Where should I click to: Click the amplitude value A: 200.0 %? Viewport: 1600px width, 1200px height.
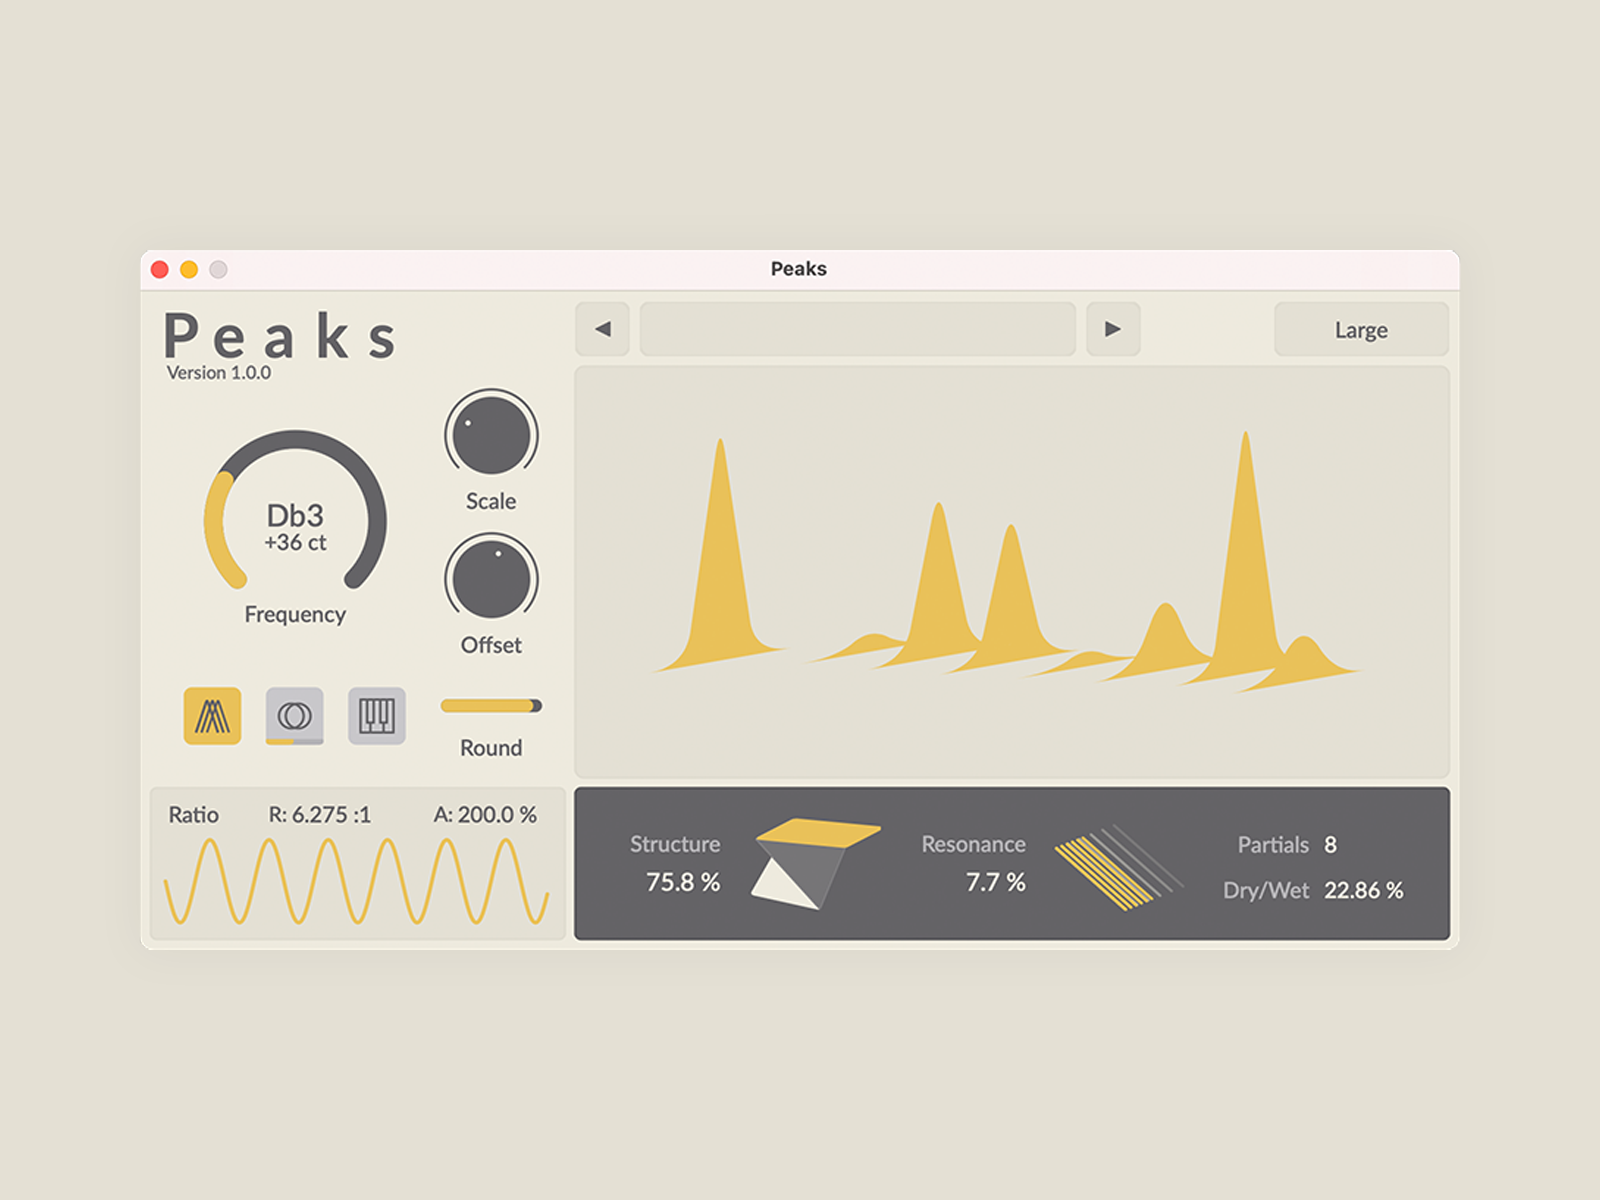pyautogui.click(x=485, y=815)
